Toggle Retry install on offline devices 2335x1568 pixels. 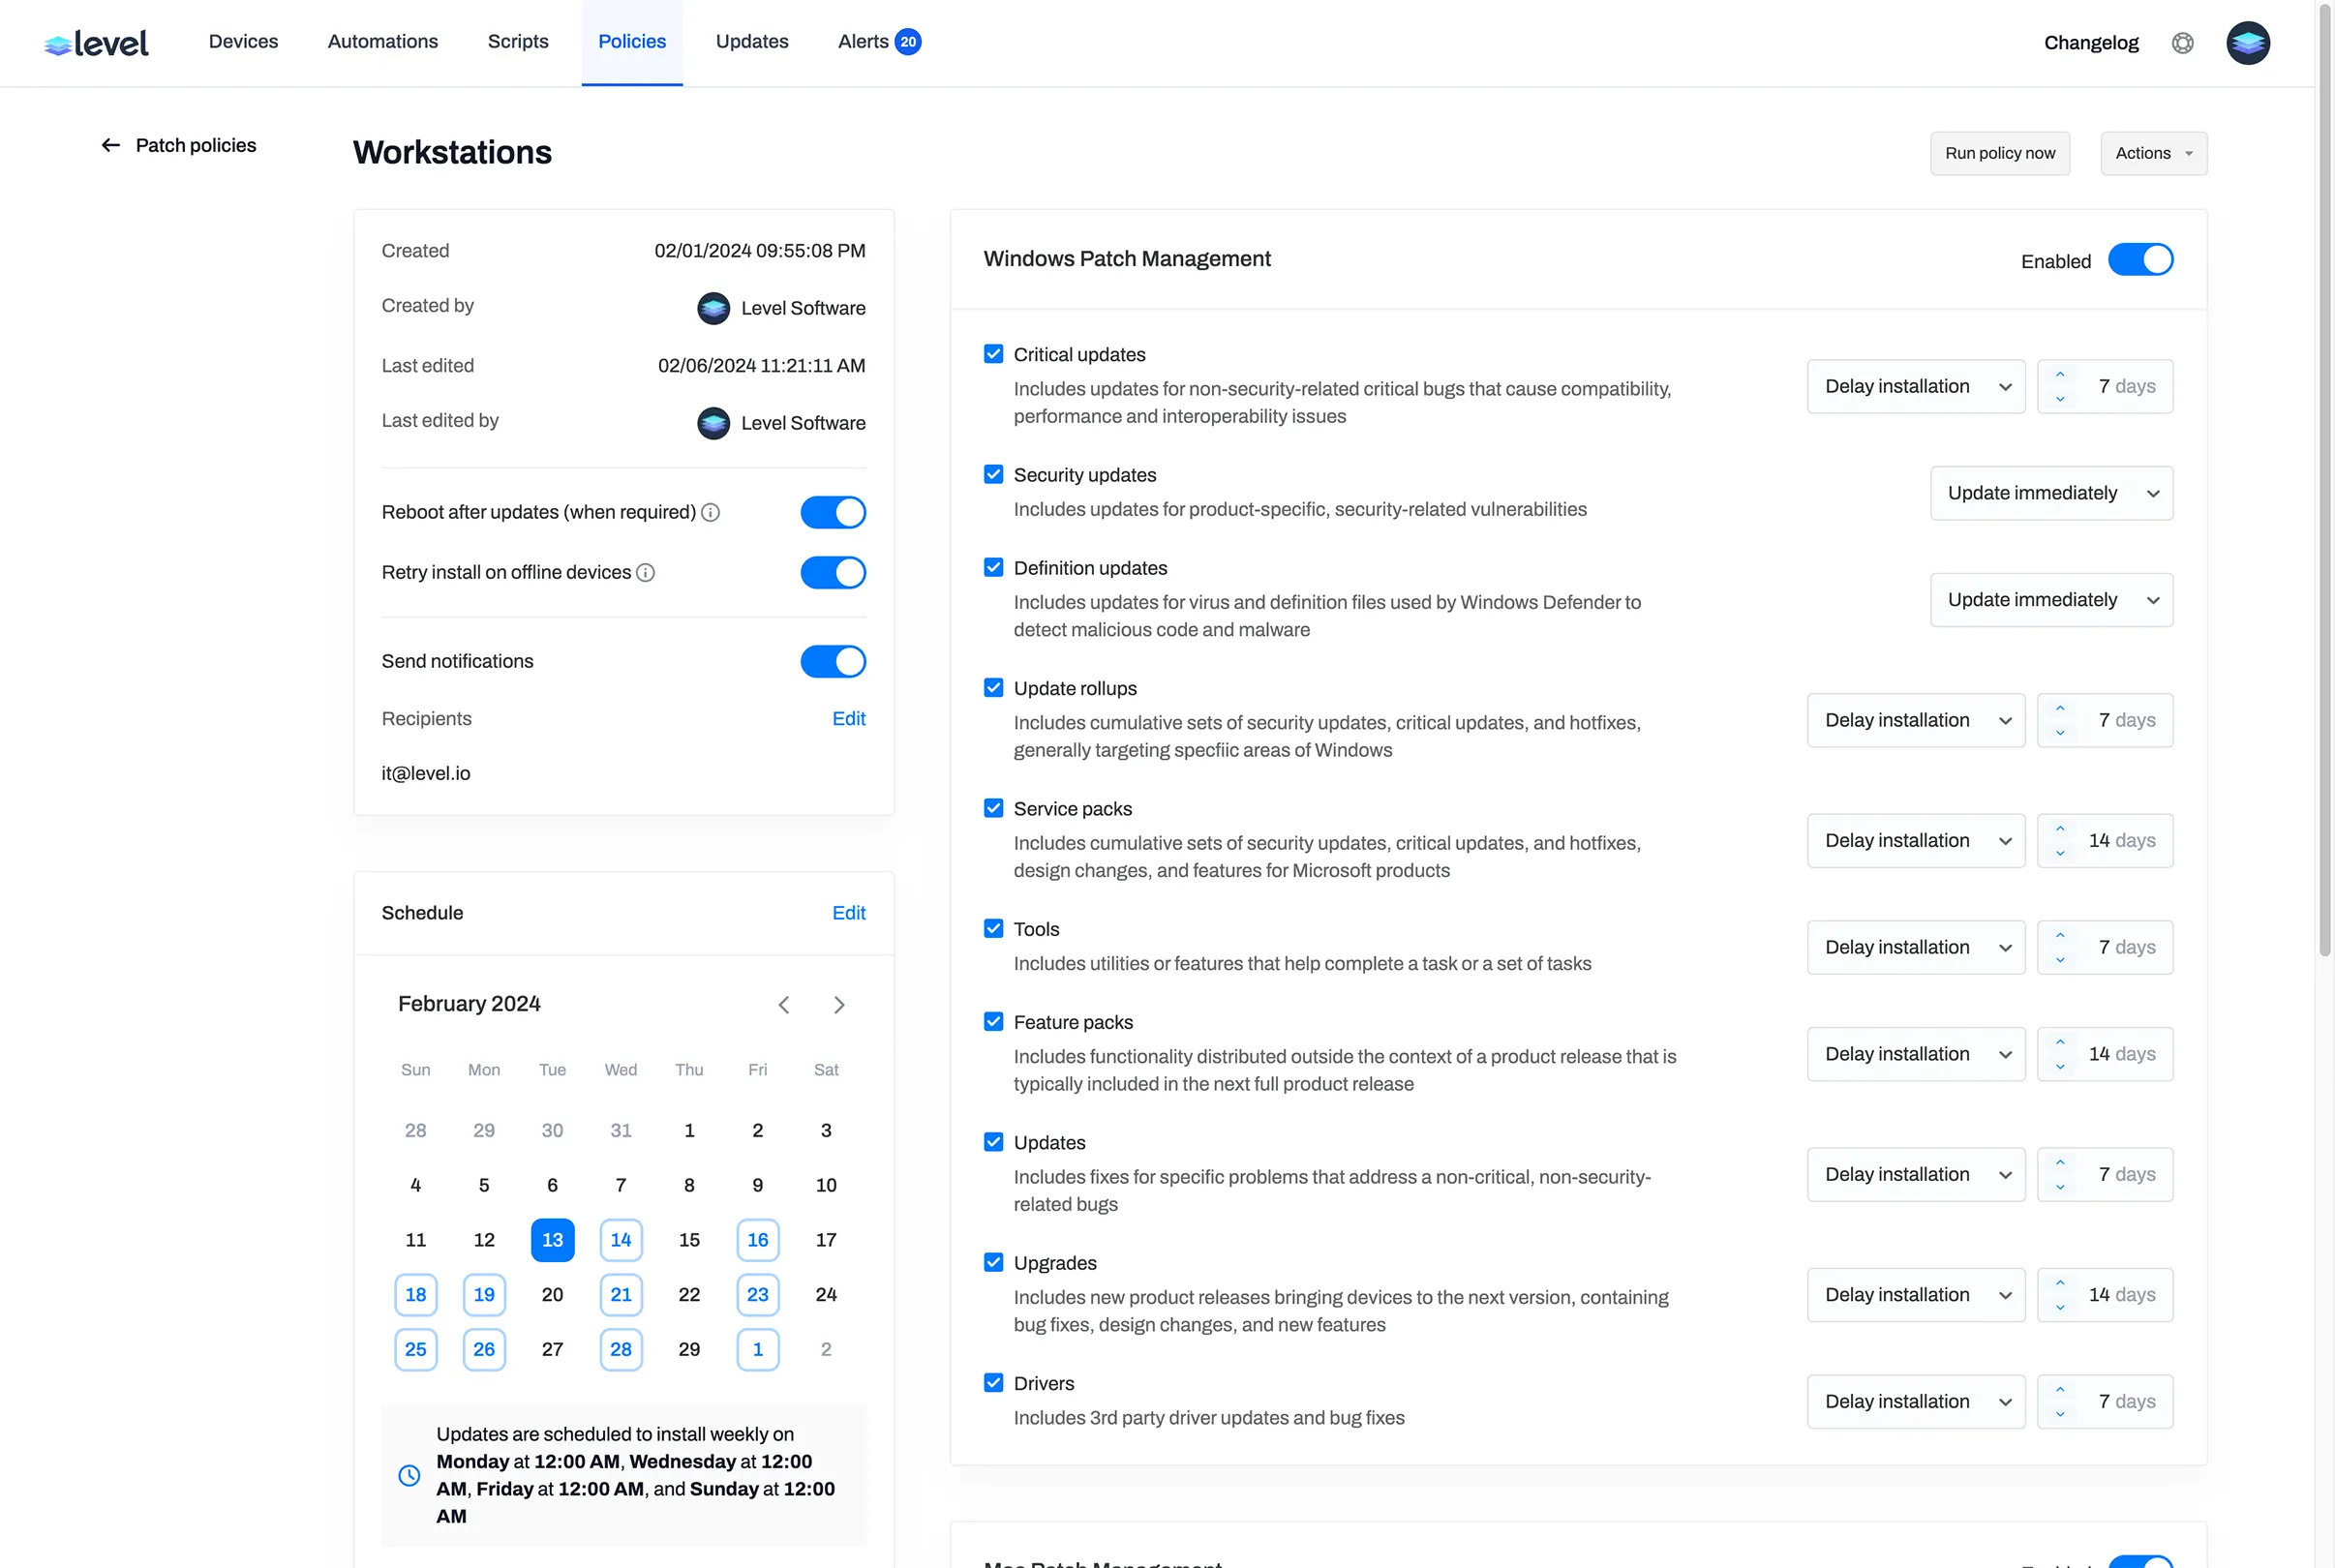(832, 573)
